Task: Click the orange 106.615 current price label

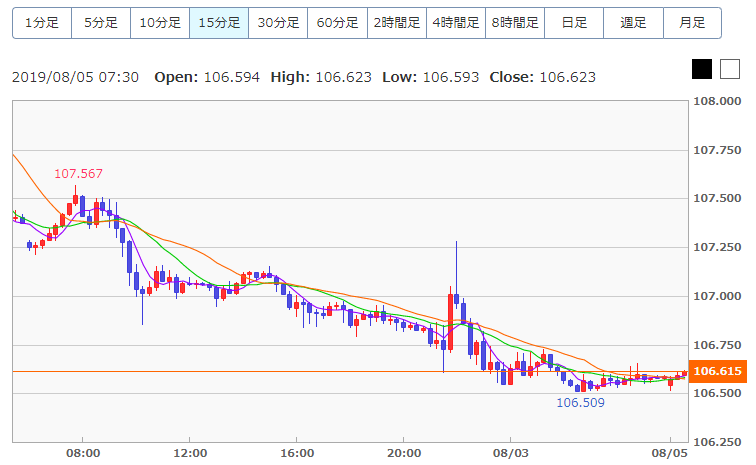Action: [716, 372]
